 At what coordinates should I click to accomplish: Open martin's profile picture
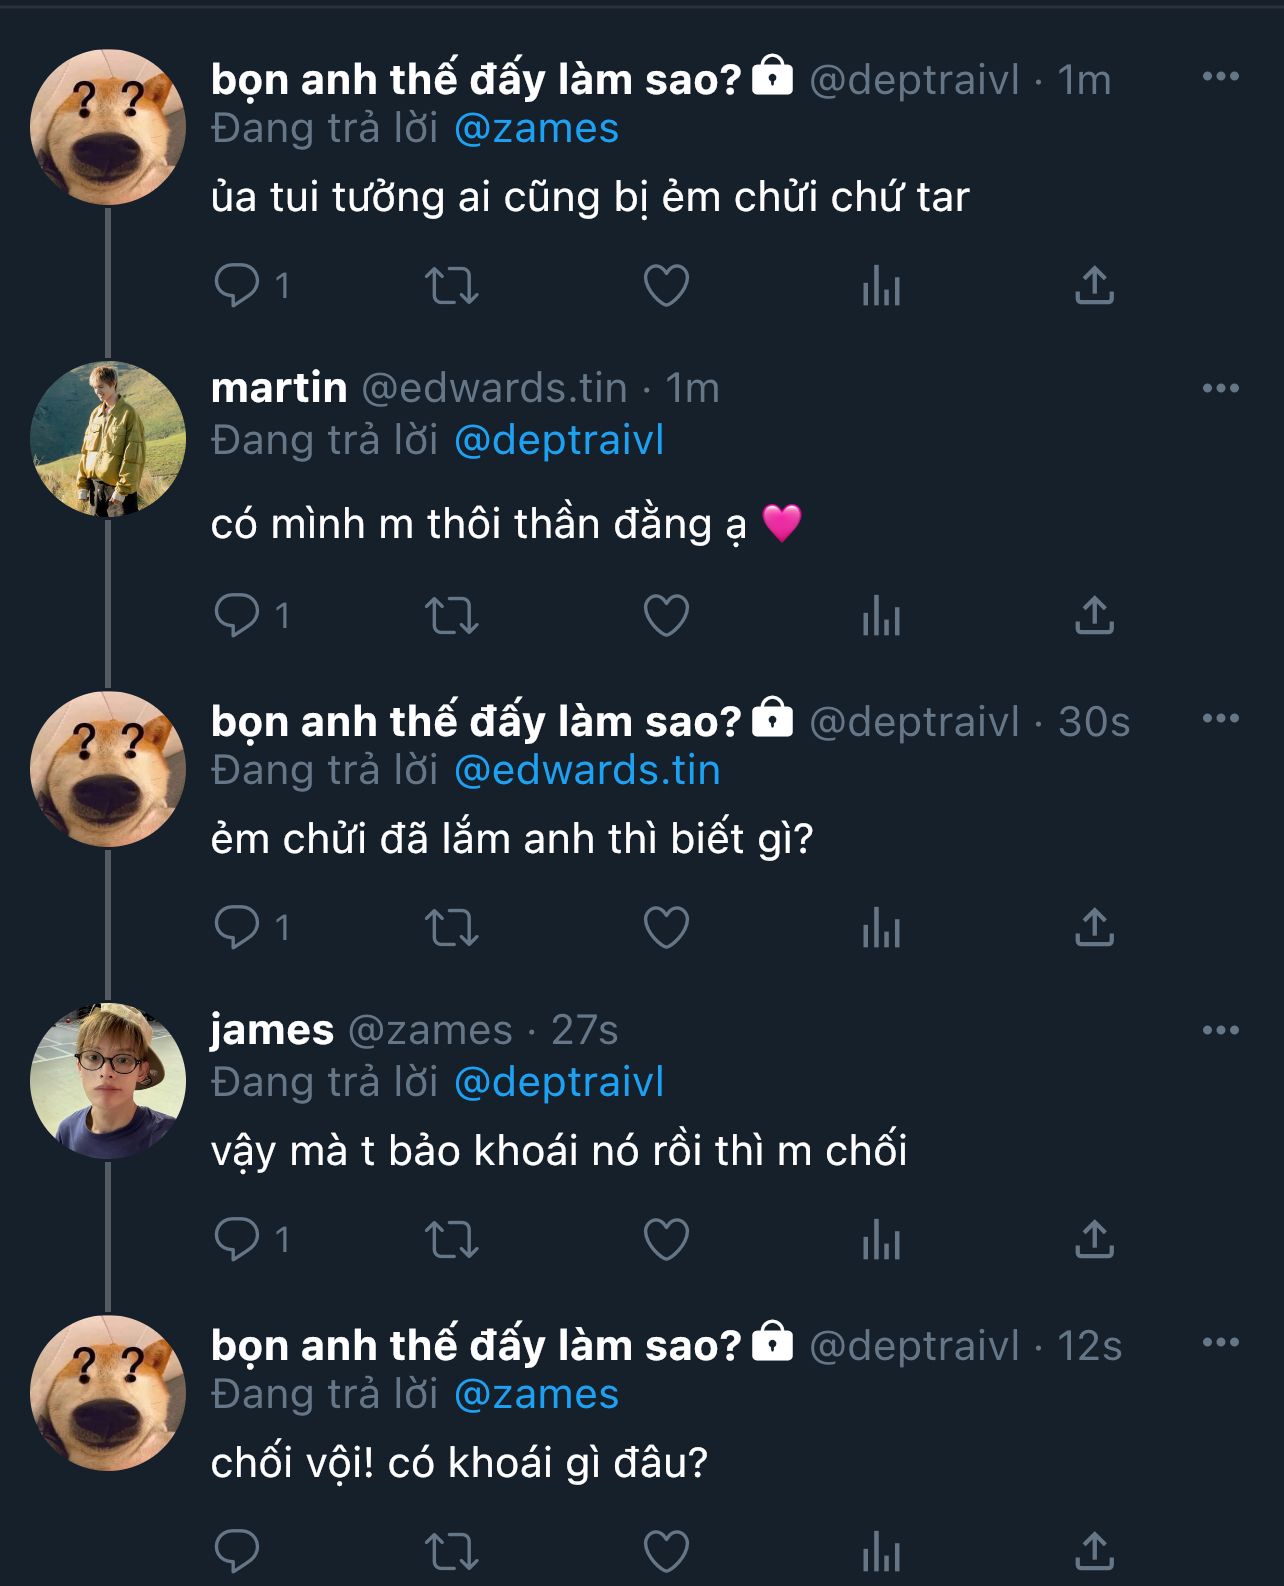(108, 439)
